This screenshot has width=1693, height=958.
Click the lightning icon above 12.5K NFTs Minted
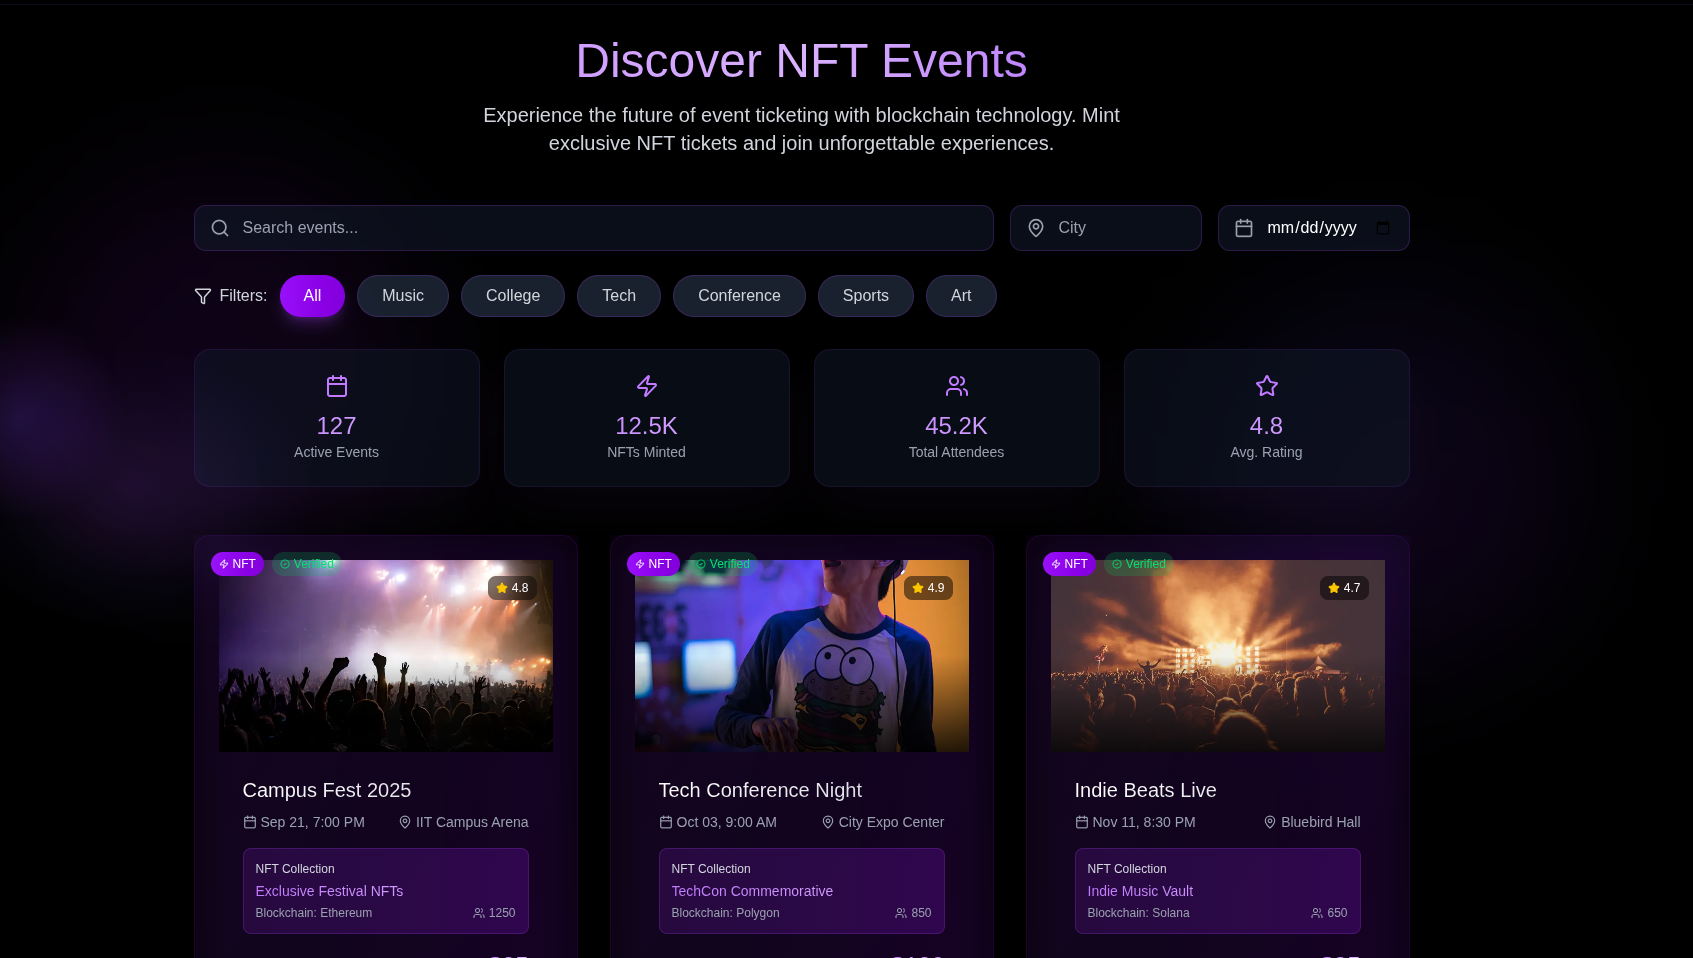tap(646, 386)
